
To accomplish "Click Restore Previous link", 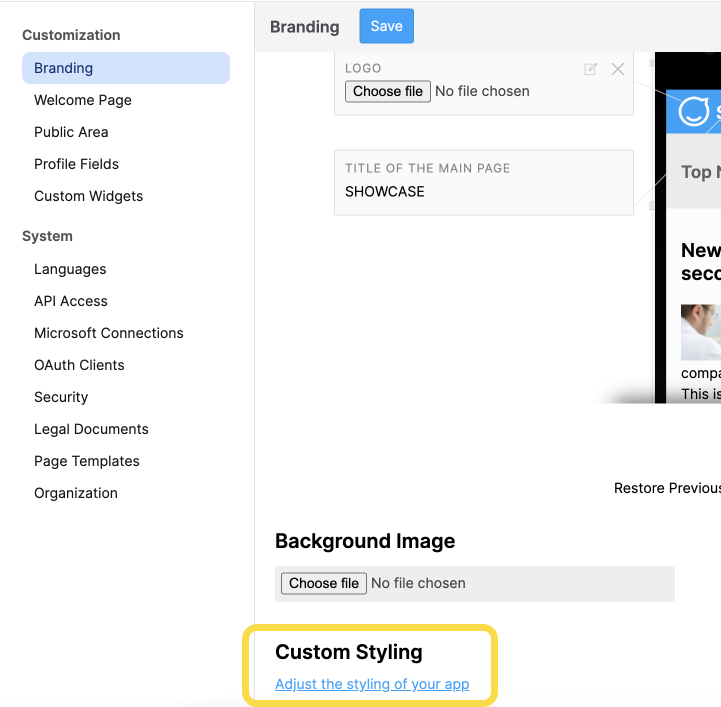I will (x=667, y=488).
